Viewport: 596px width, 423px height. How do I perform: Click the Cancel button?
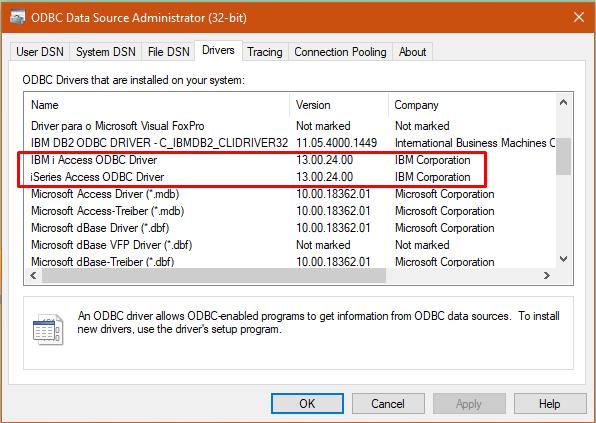388,404
